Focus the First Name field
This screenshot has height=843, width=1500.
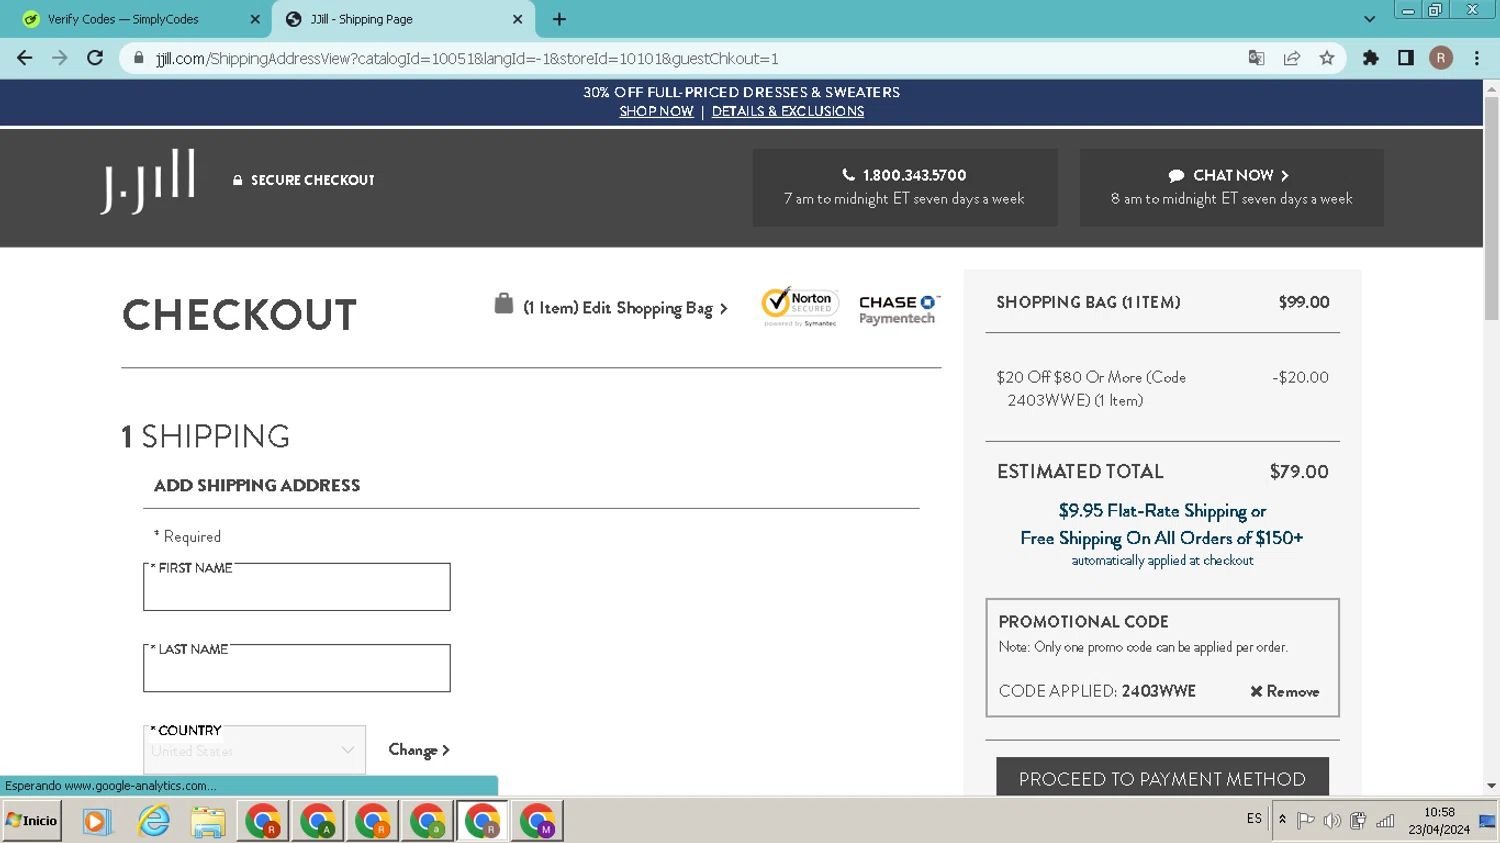pos(297,587)
